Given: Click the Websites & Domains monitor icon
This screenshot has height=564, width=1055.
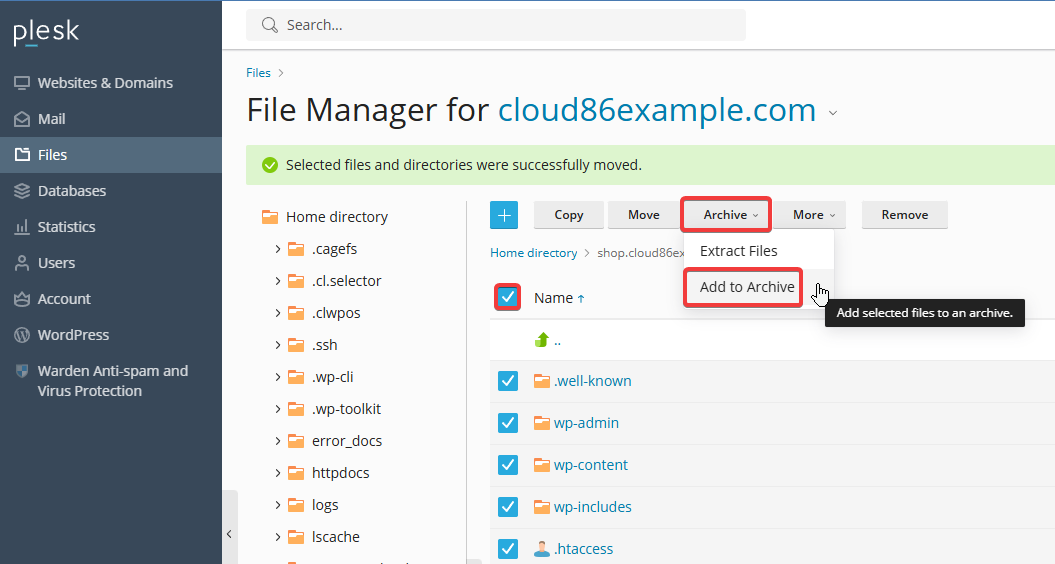Looking at the screenshot, I should [x=22, y=83].
